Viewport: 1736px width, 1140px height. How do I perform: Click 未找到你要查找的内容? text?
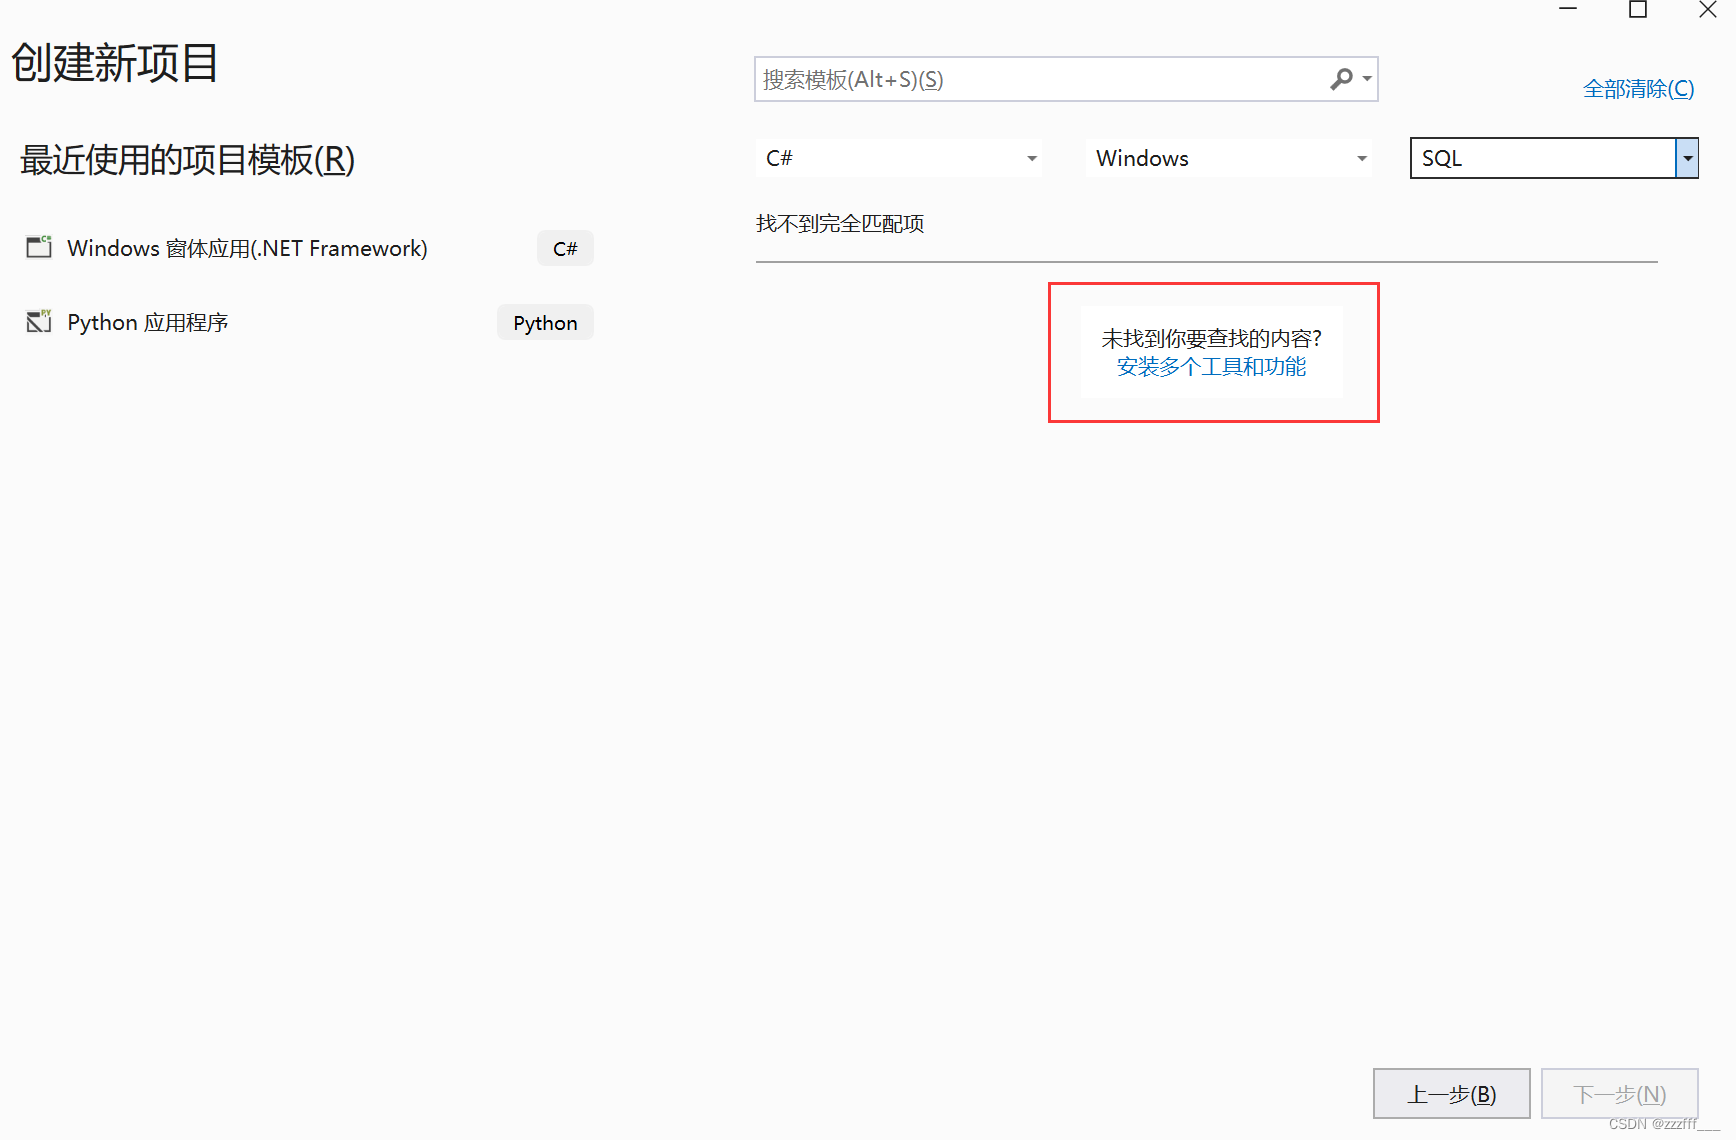click(1211, 339)
